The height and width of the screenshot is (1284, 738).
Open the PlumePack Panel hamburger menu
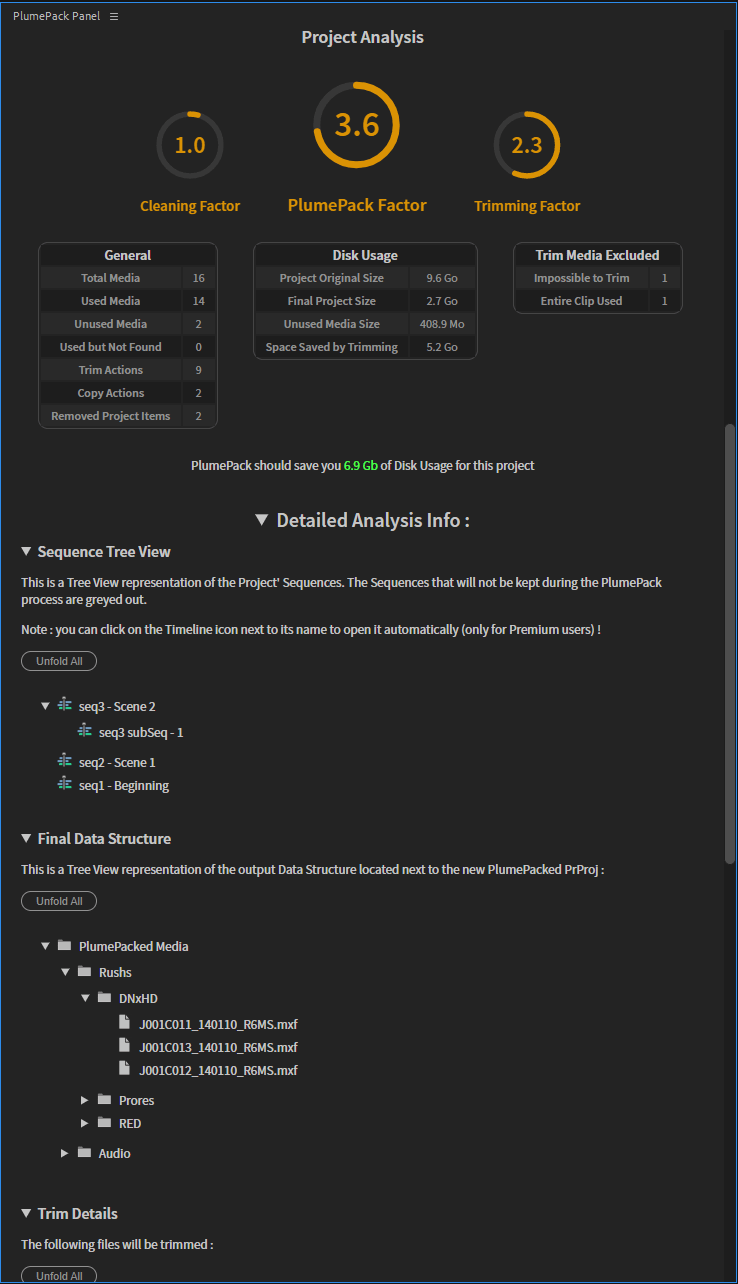[114, 17]
